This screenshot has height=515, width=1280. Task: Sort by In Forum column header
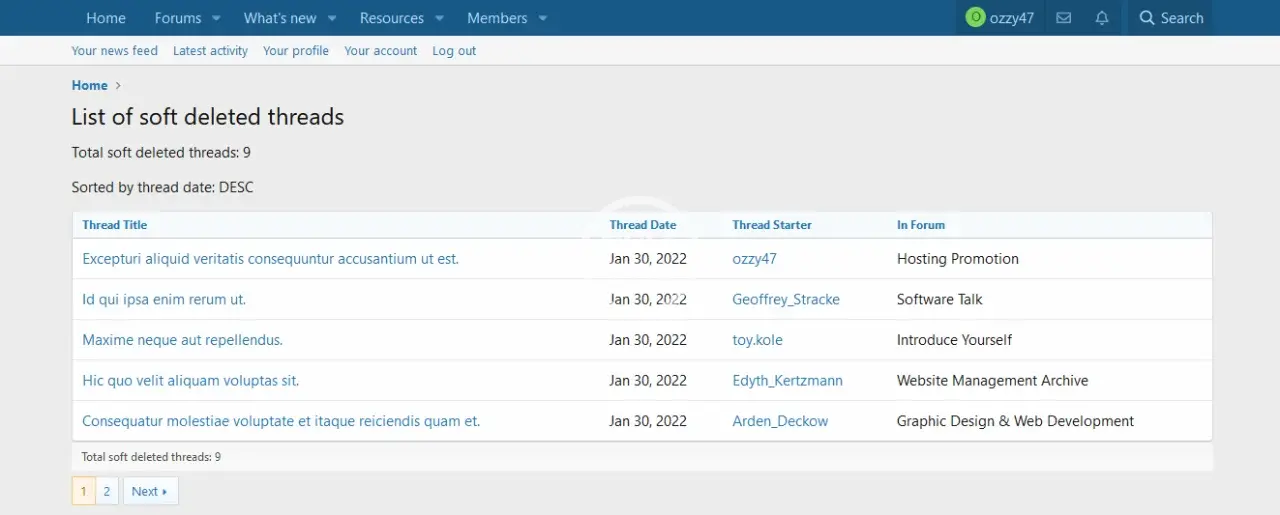920,225
